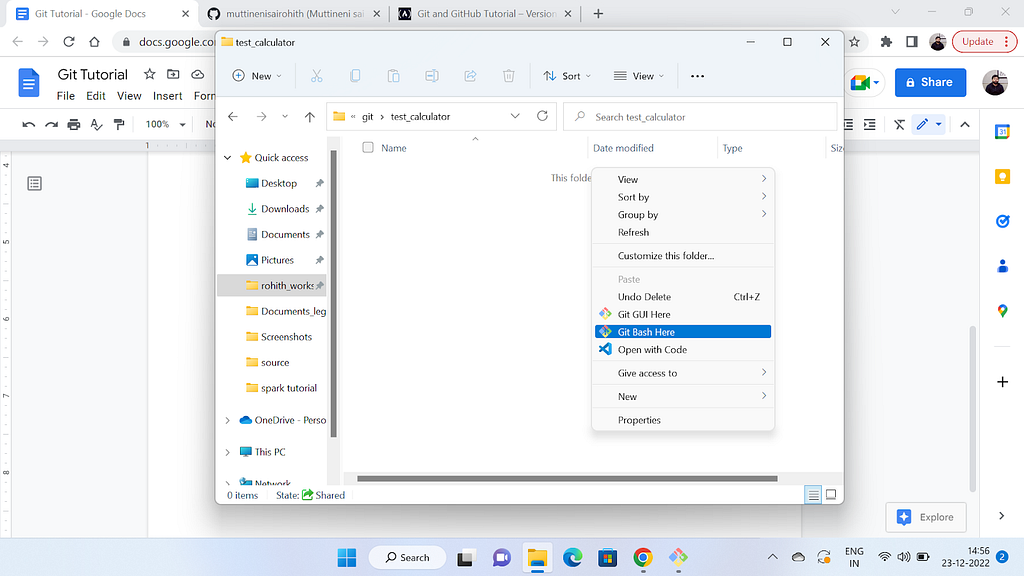The height and width of the screenshot is (576, 1024).
Task: Click the Google Meet camera icon
Action: [861, 82]
